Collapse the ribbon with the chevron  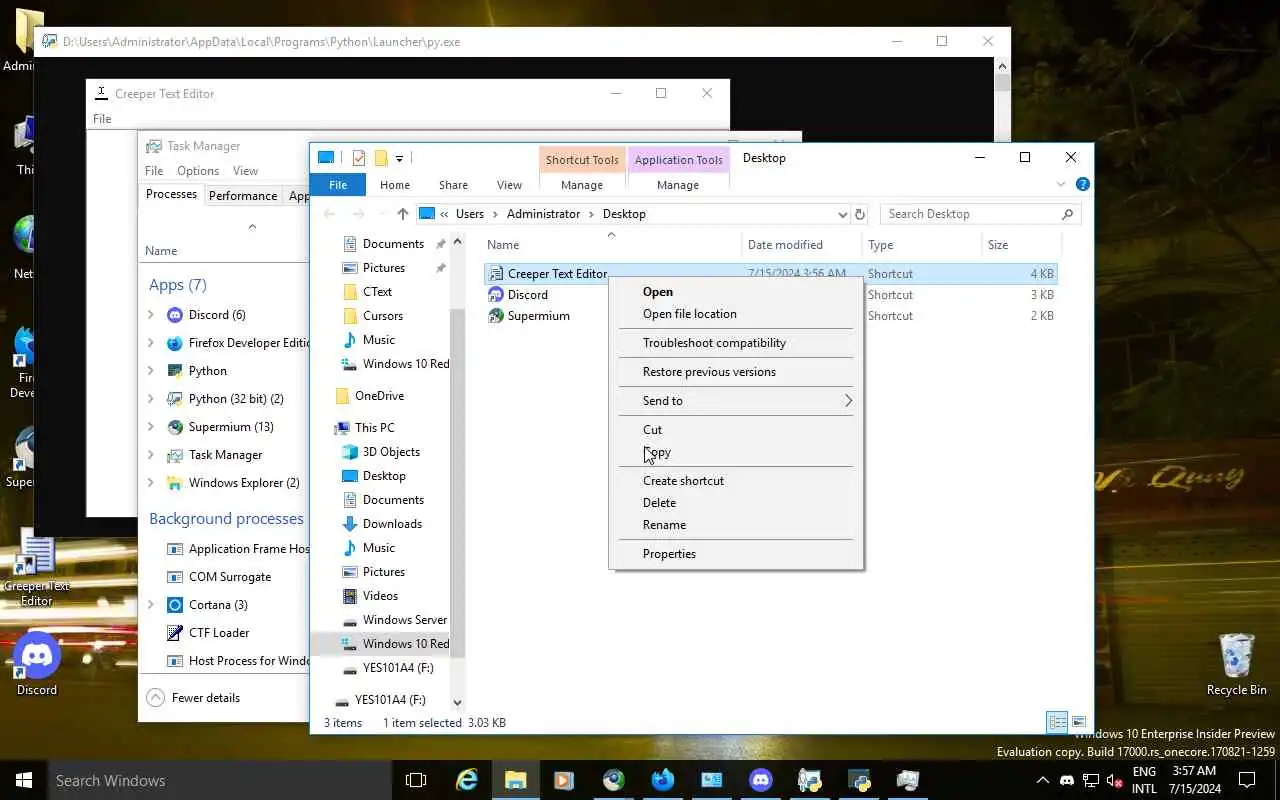[x=1062, y=185]
